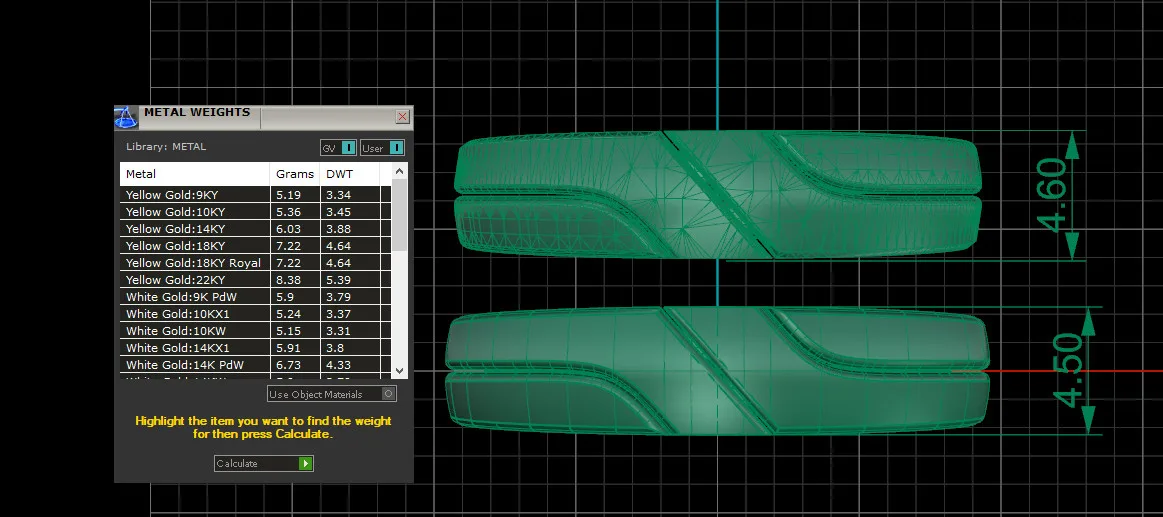Select the lower ring model in viewport
Viewport: 1163px width, 517px height.
[717, 370]
